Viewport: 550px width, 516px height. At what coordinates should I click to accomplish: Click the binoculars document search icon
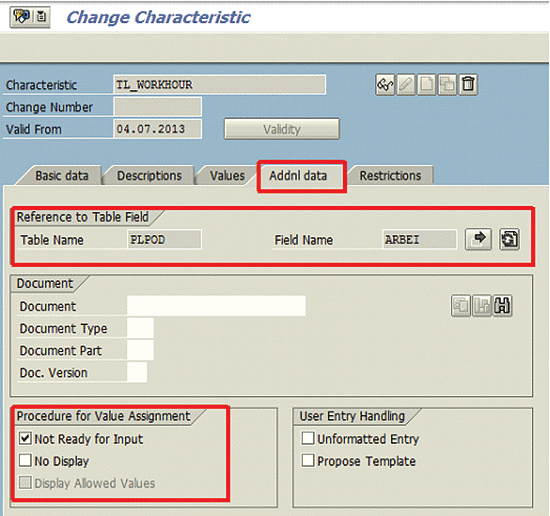[x=502, y=306]
